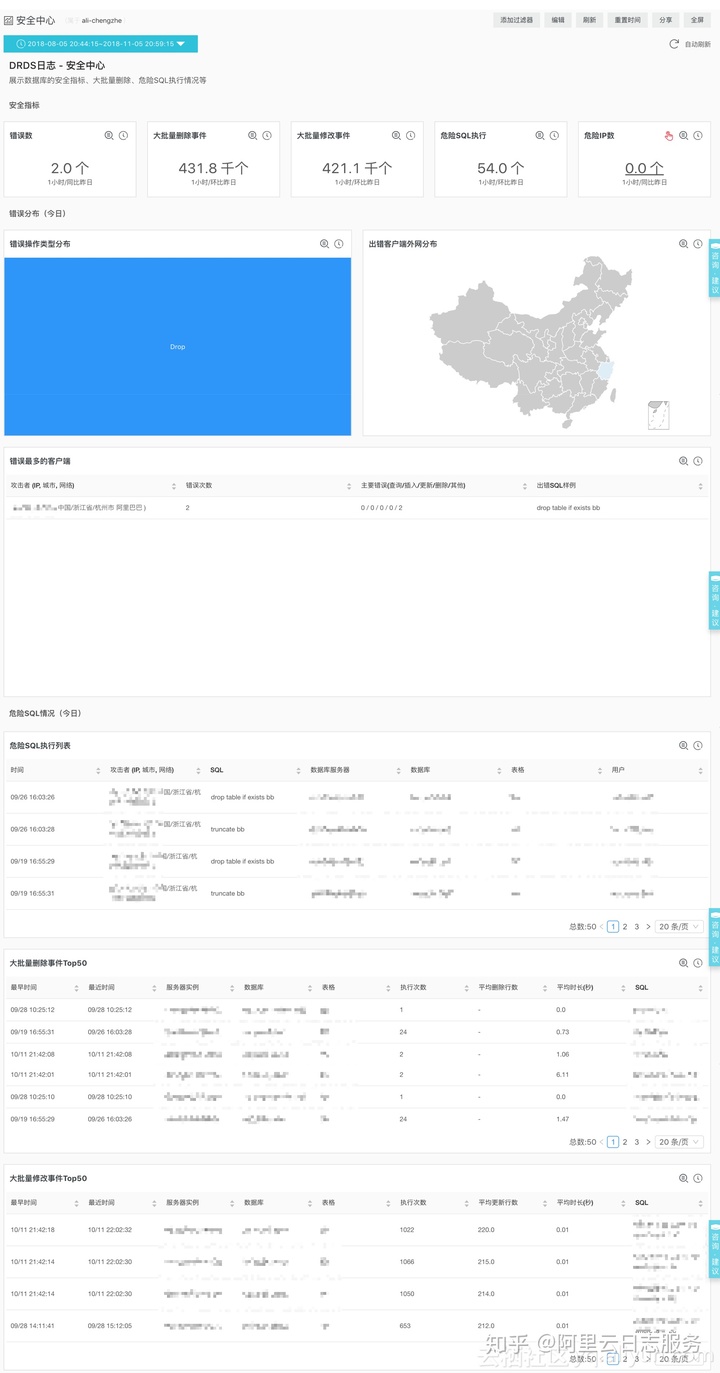720x1373 pixels.
Task: Sort 大批量删除事件Top50 by 执行次数 column
Action: (x=465, y=987)
